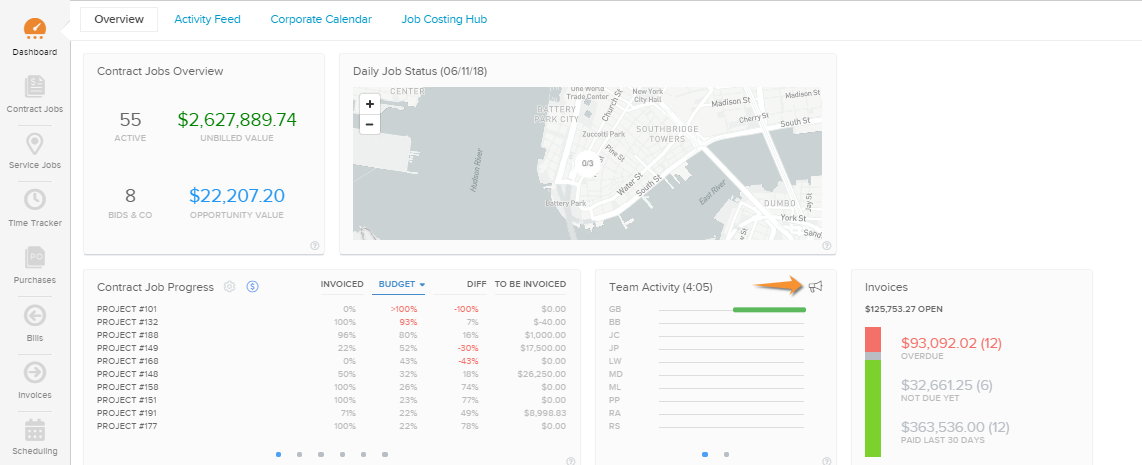Zoom in on the map
The width and height of the screenshot is (1142, 465).
370,104
